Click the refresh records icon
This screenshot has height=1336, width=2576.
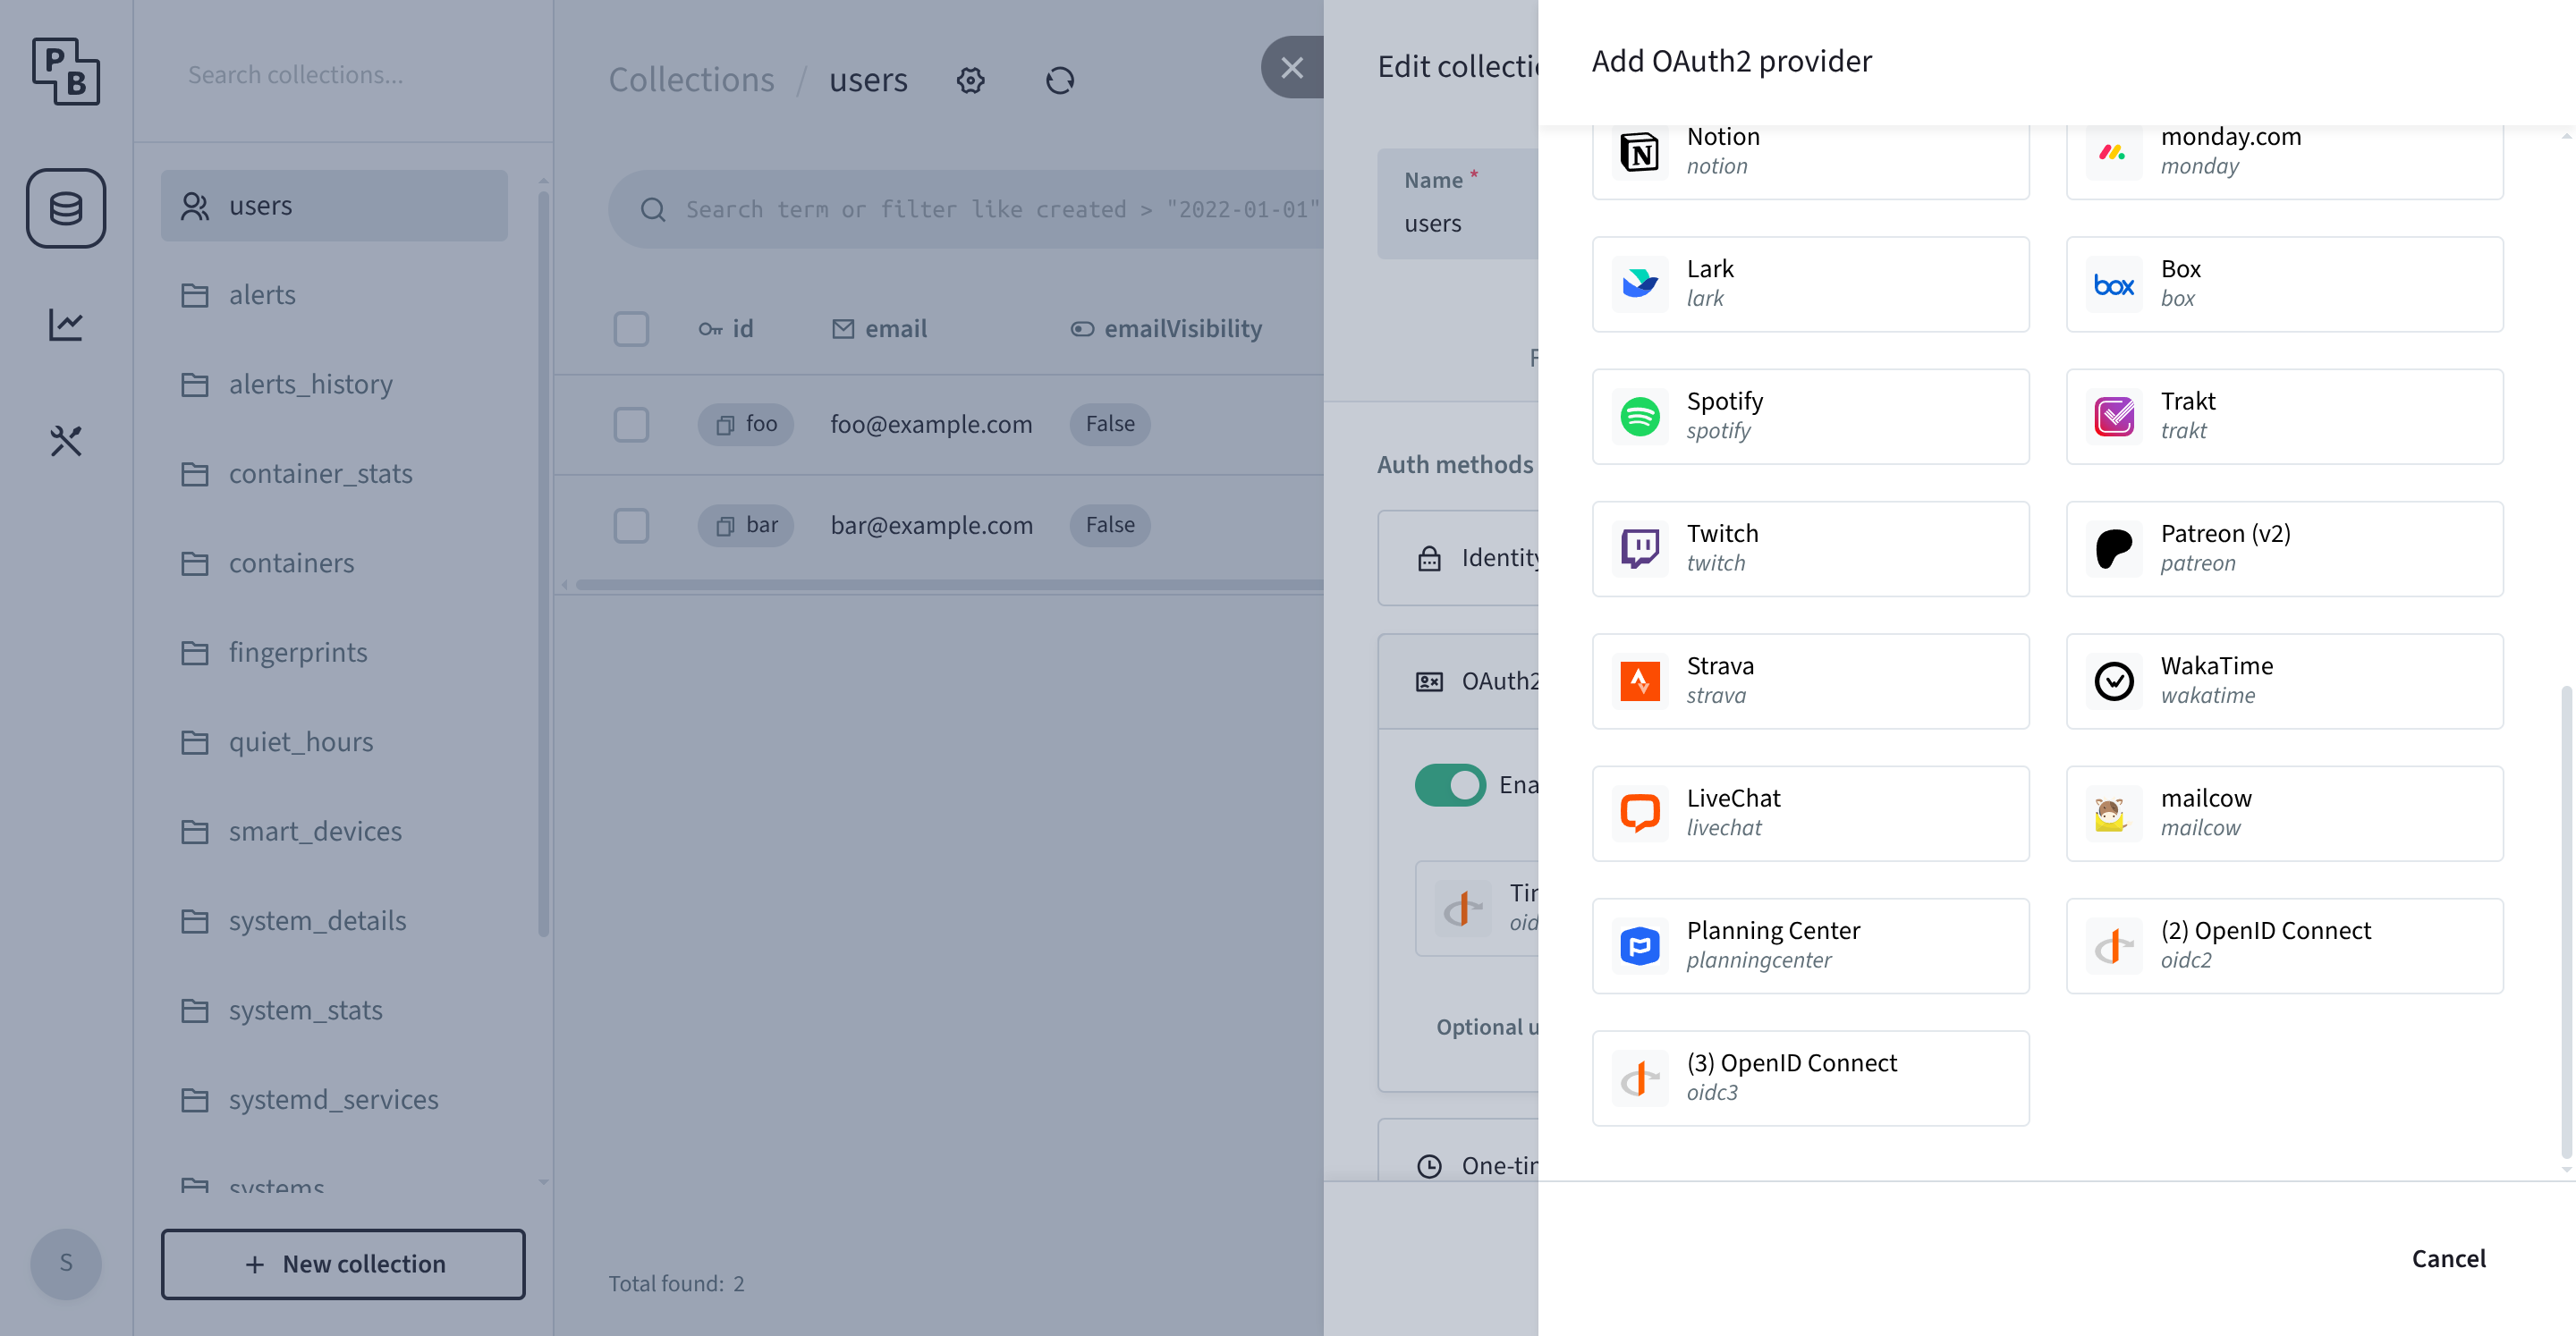point(1060,80)
